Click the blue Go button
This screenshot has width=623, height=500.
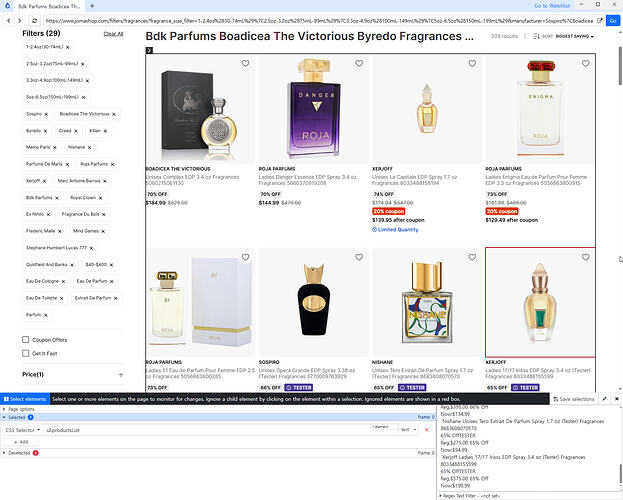click(613, 21)
